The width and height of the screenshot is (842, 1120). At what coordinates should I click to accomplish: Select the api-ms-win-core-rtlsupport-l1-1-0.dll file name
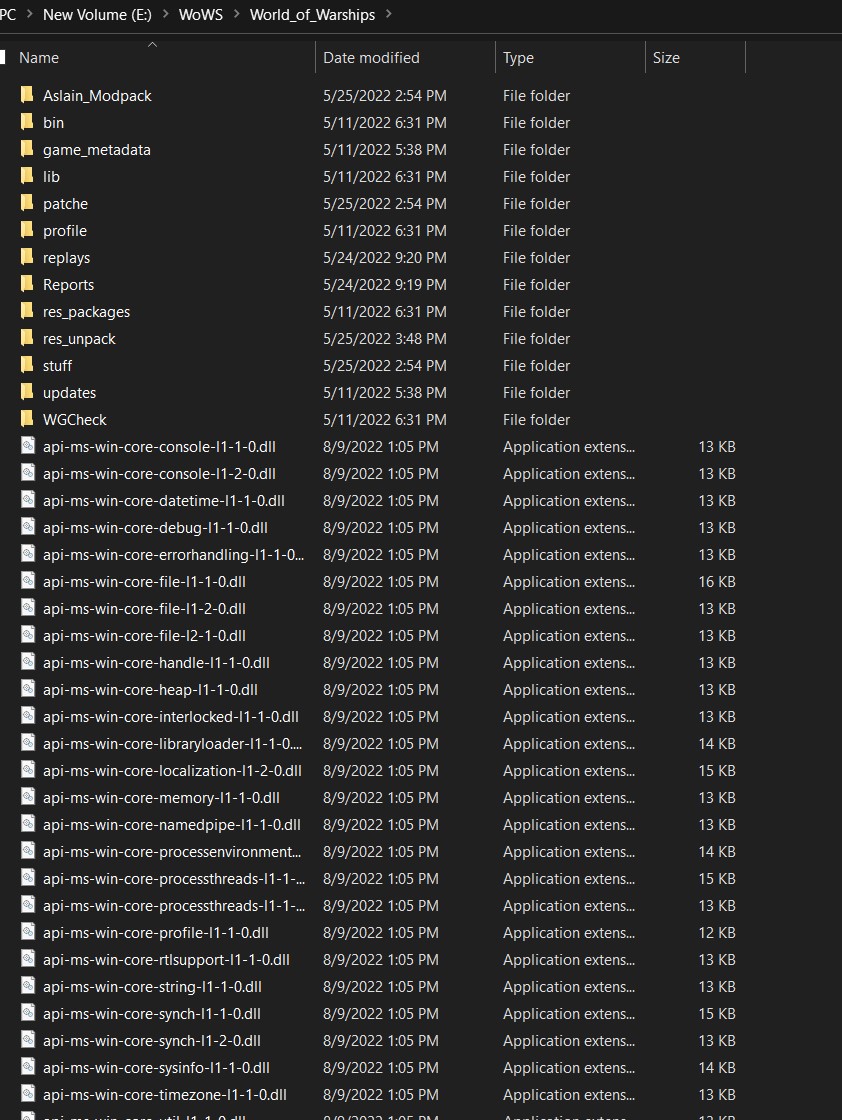[166, 959]
